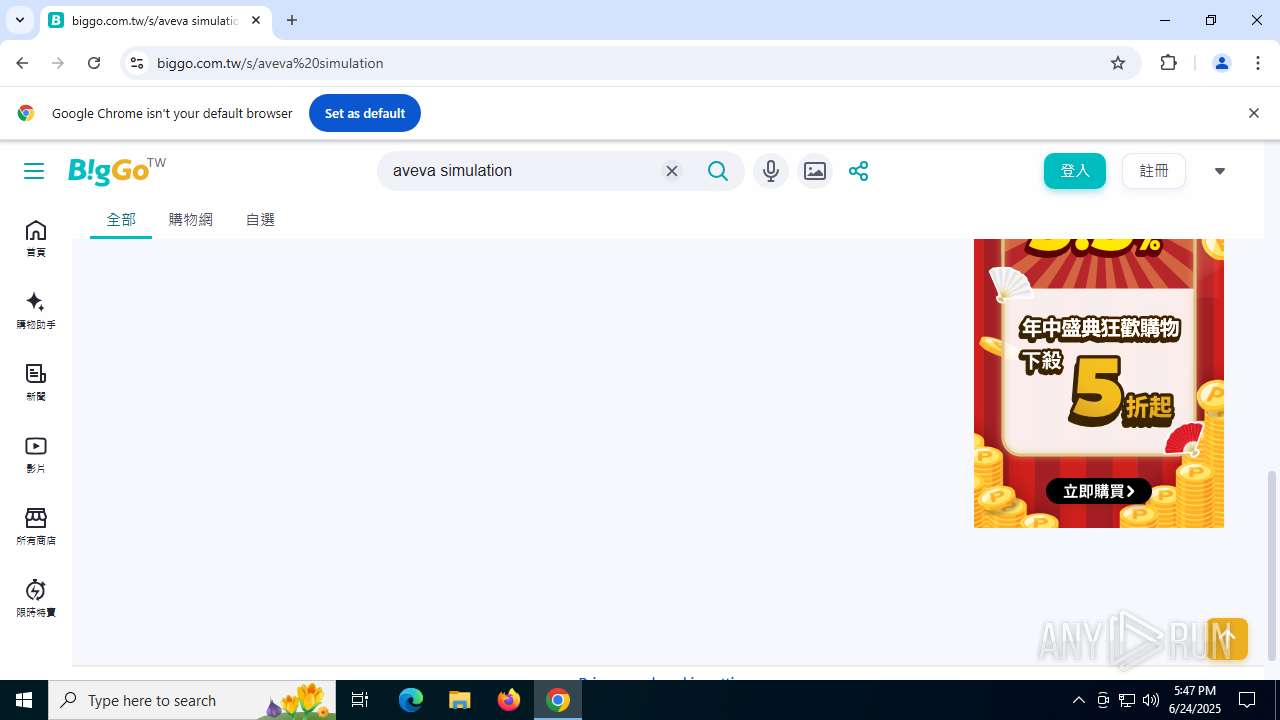
Task: Open 限時特賣 flash sale in sidebar
Action: pos(36,599)
